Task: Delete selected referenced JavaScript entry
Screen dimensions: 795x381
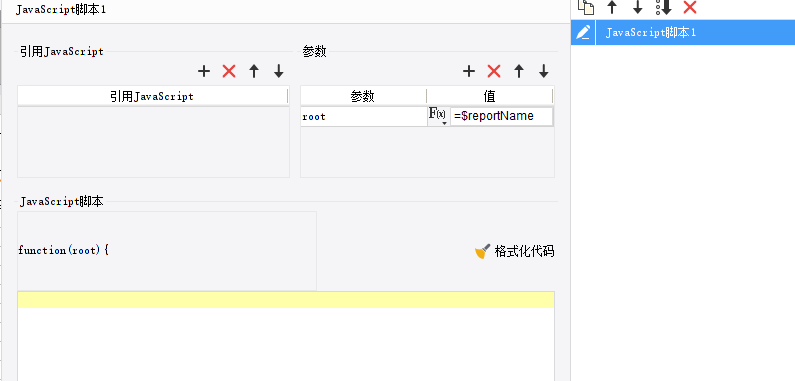Action: (229, 71)
